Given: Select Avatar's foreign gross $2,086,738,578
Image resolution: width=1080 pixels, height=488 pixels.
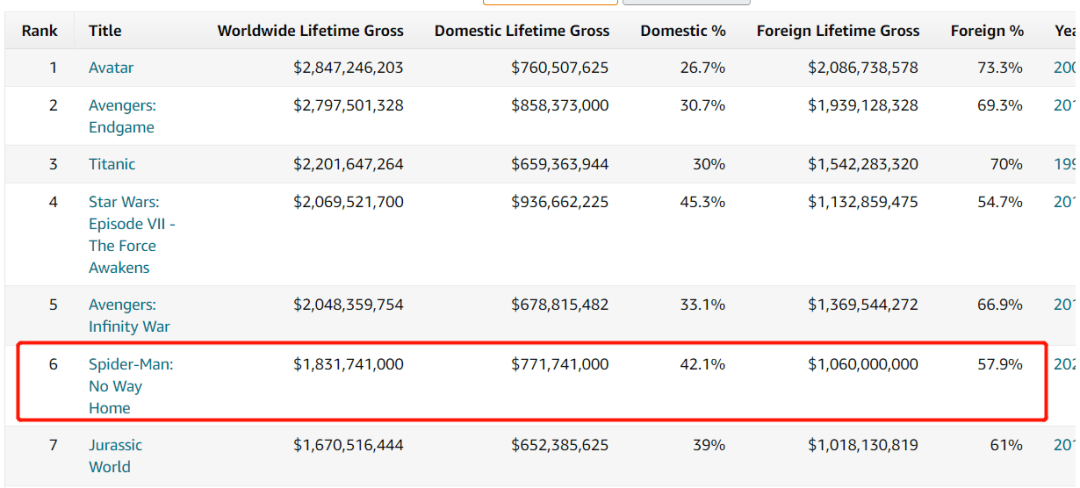Looking at the screenshot, I should pyautogui.click(x=863, y=67).
